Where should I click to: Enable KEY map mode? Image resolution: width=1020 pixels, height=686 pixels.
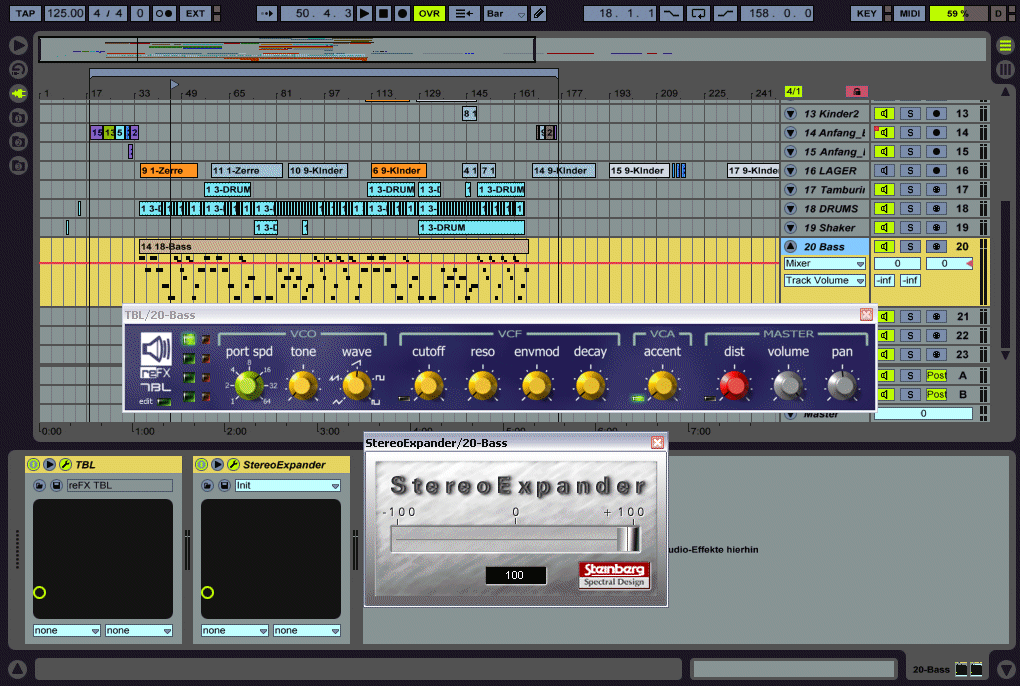click(866, 13)
